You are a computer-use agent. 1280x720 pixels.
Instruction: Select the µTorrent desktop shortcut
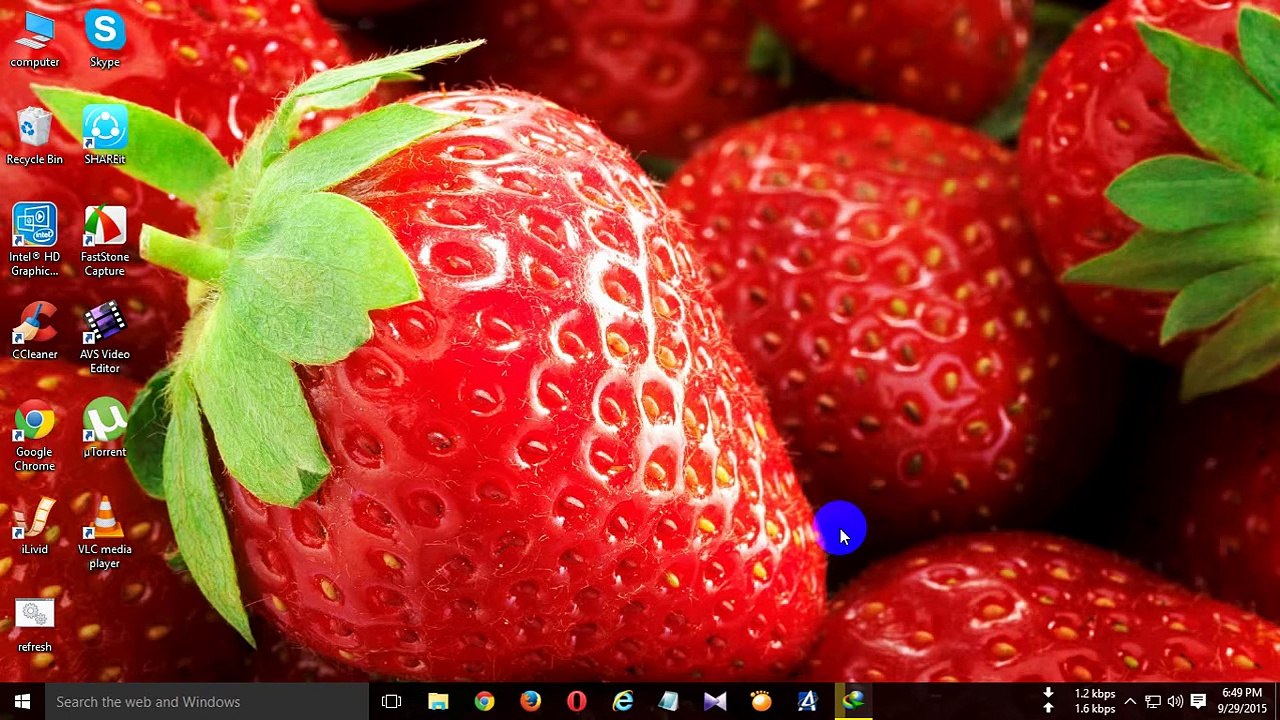105,430
